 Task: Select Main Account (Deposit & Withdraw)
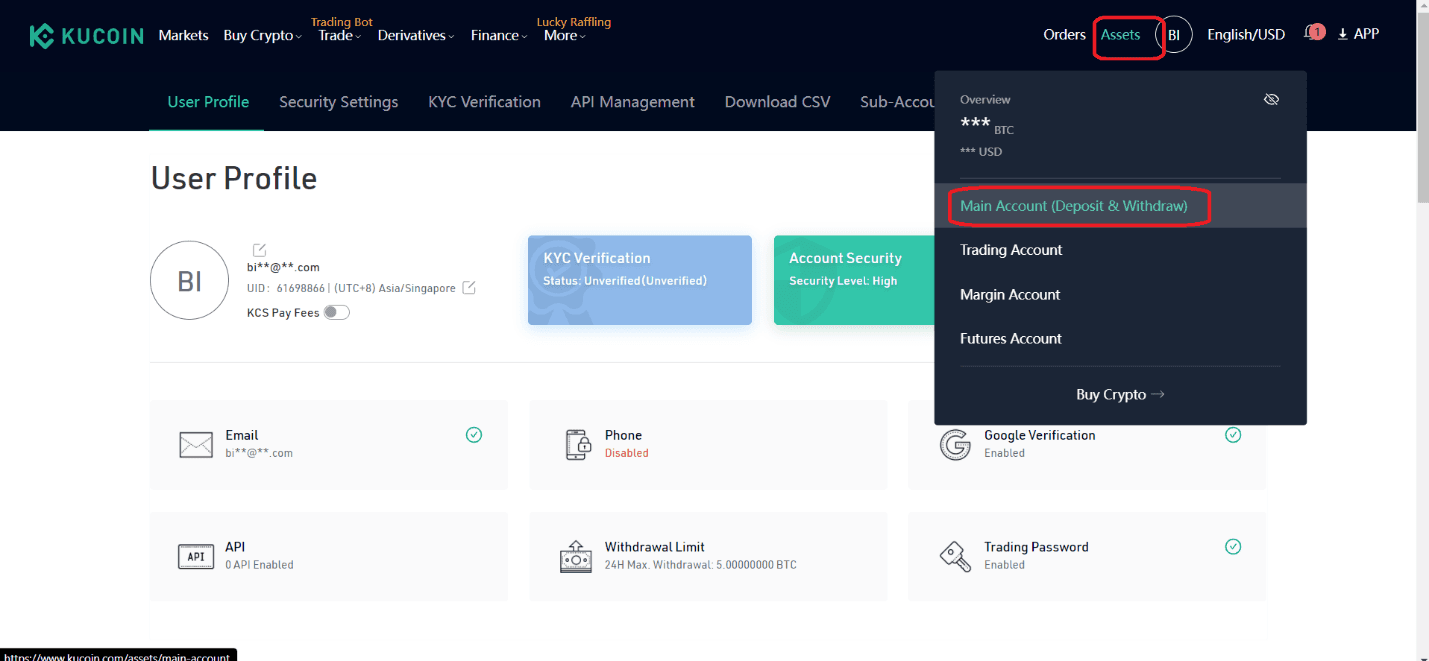tap(1120, 206)
